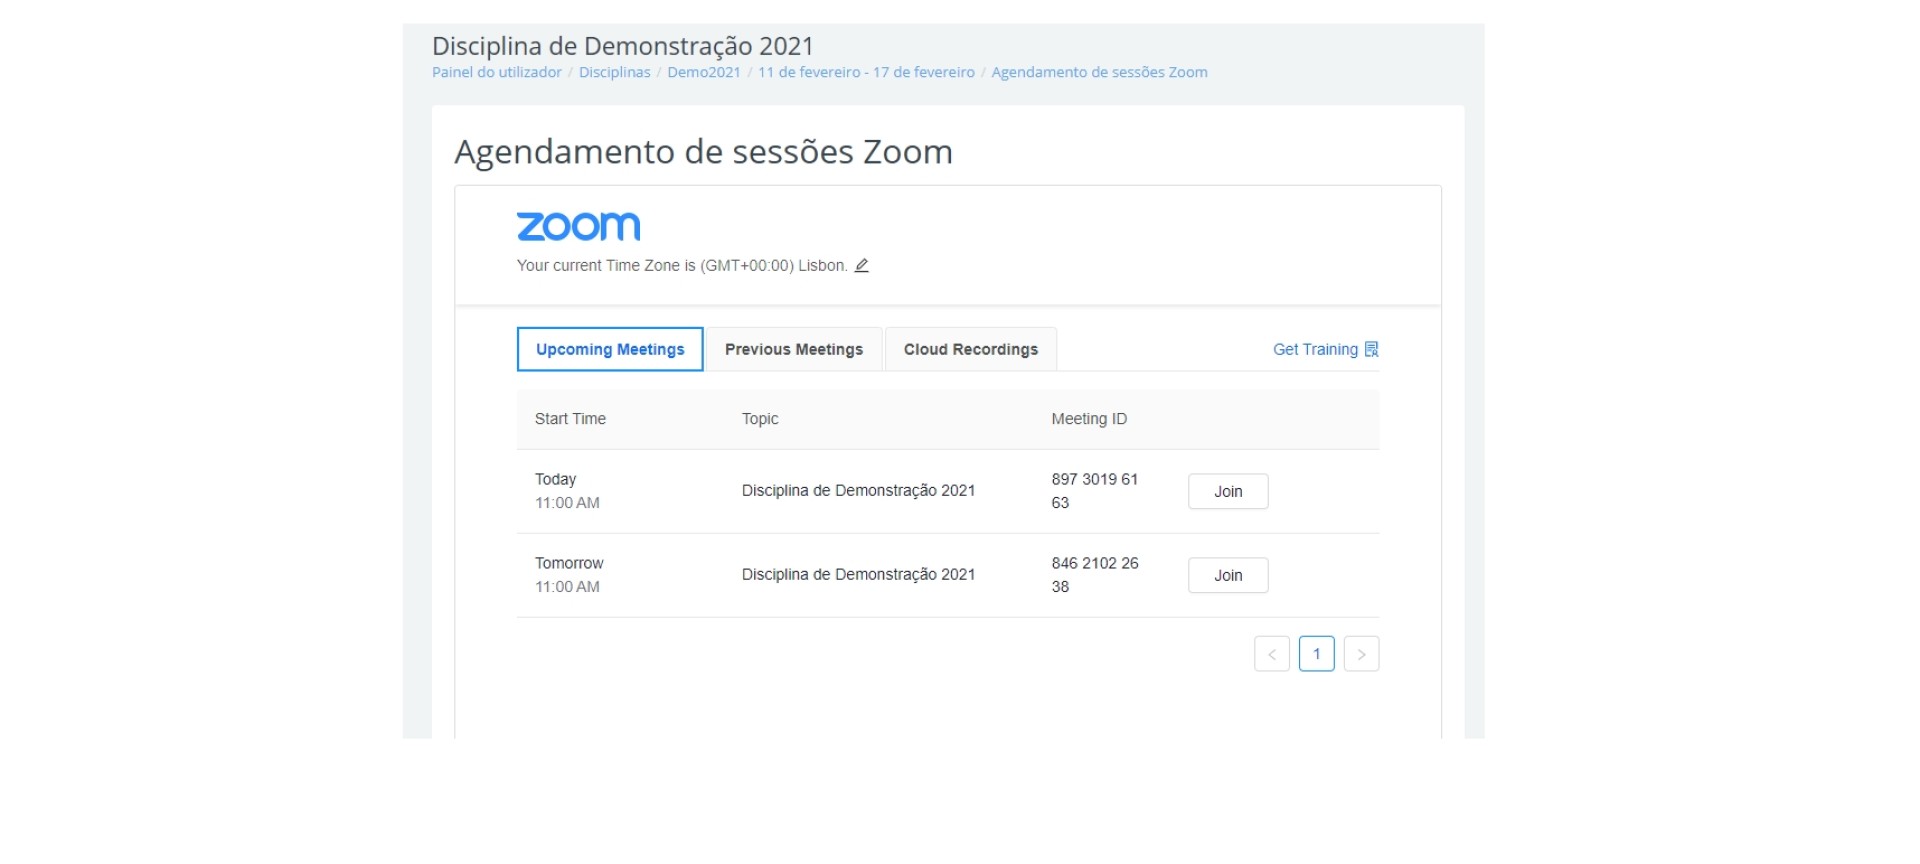Click the time zone text (GMT+00:00) Lisbon
The height and width of the screenshot is (864, 1920).
tap(774, 265)
